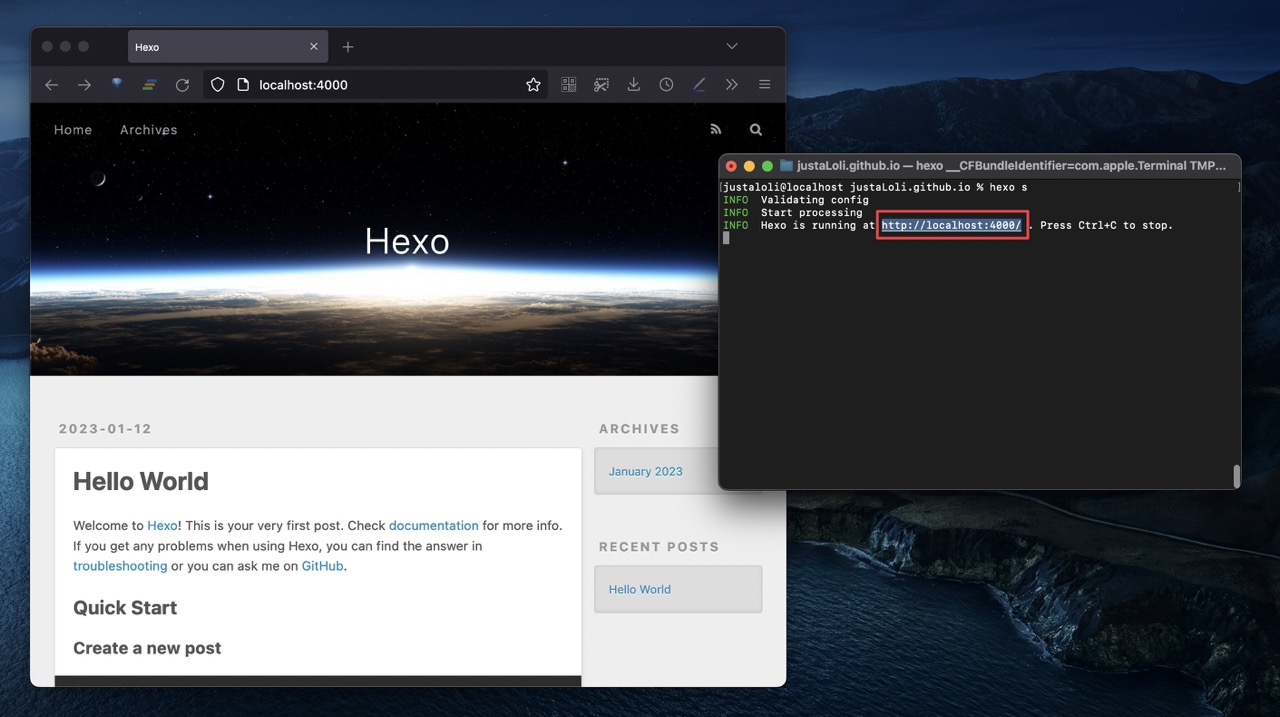Open the browser downloads panel
1280x717 pixels.
[x=634, y=85]
